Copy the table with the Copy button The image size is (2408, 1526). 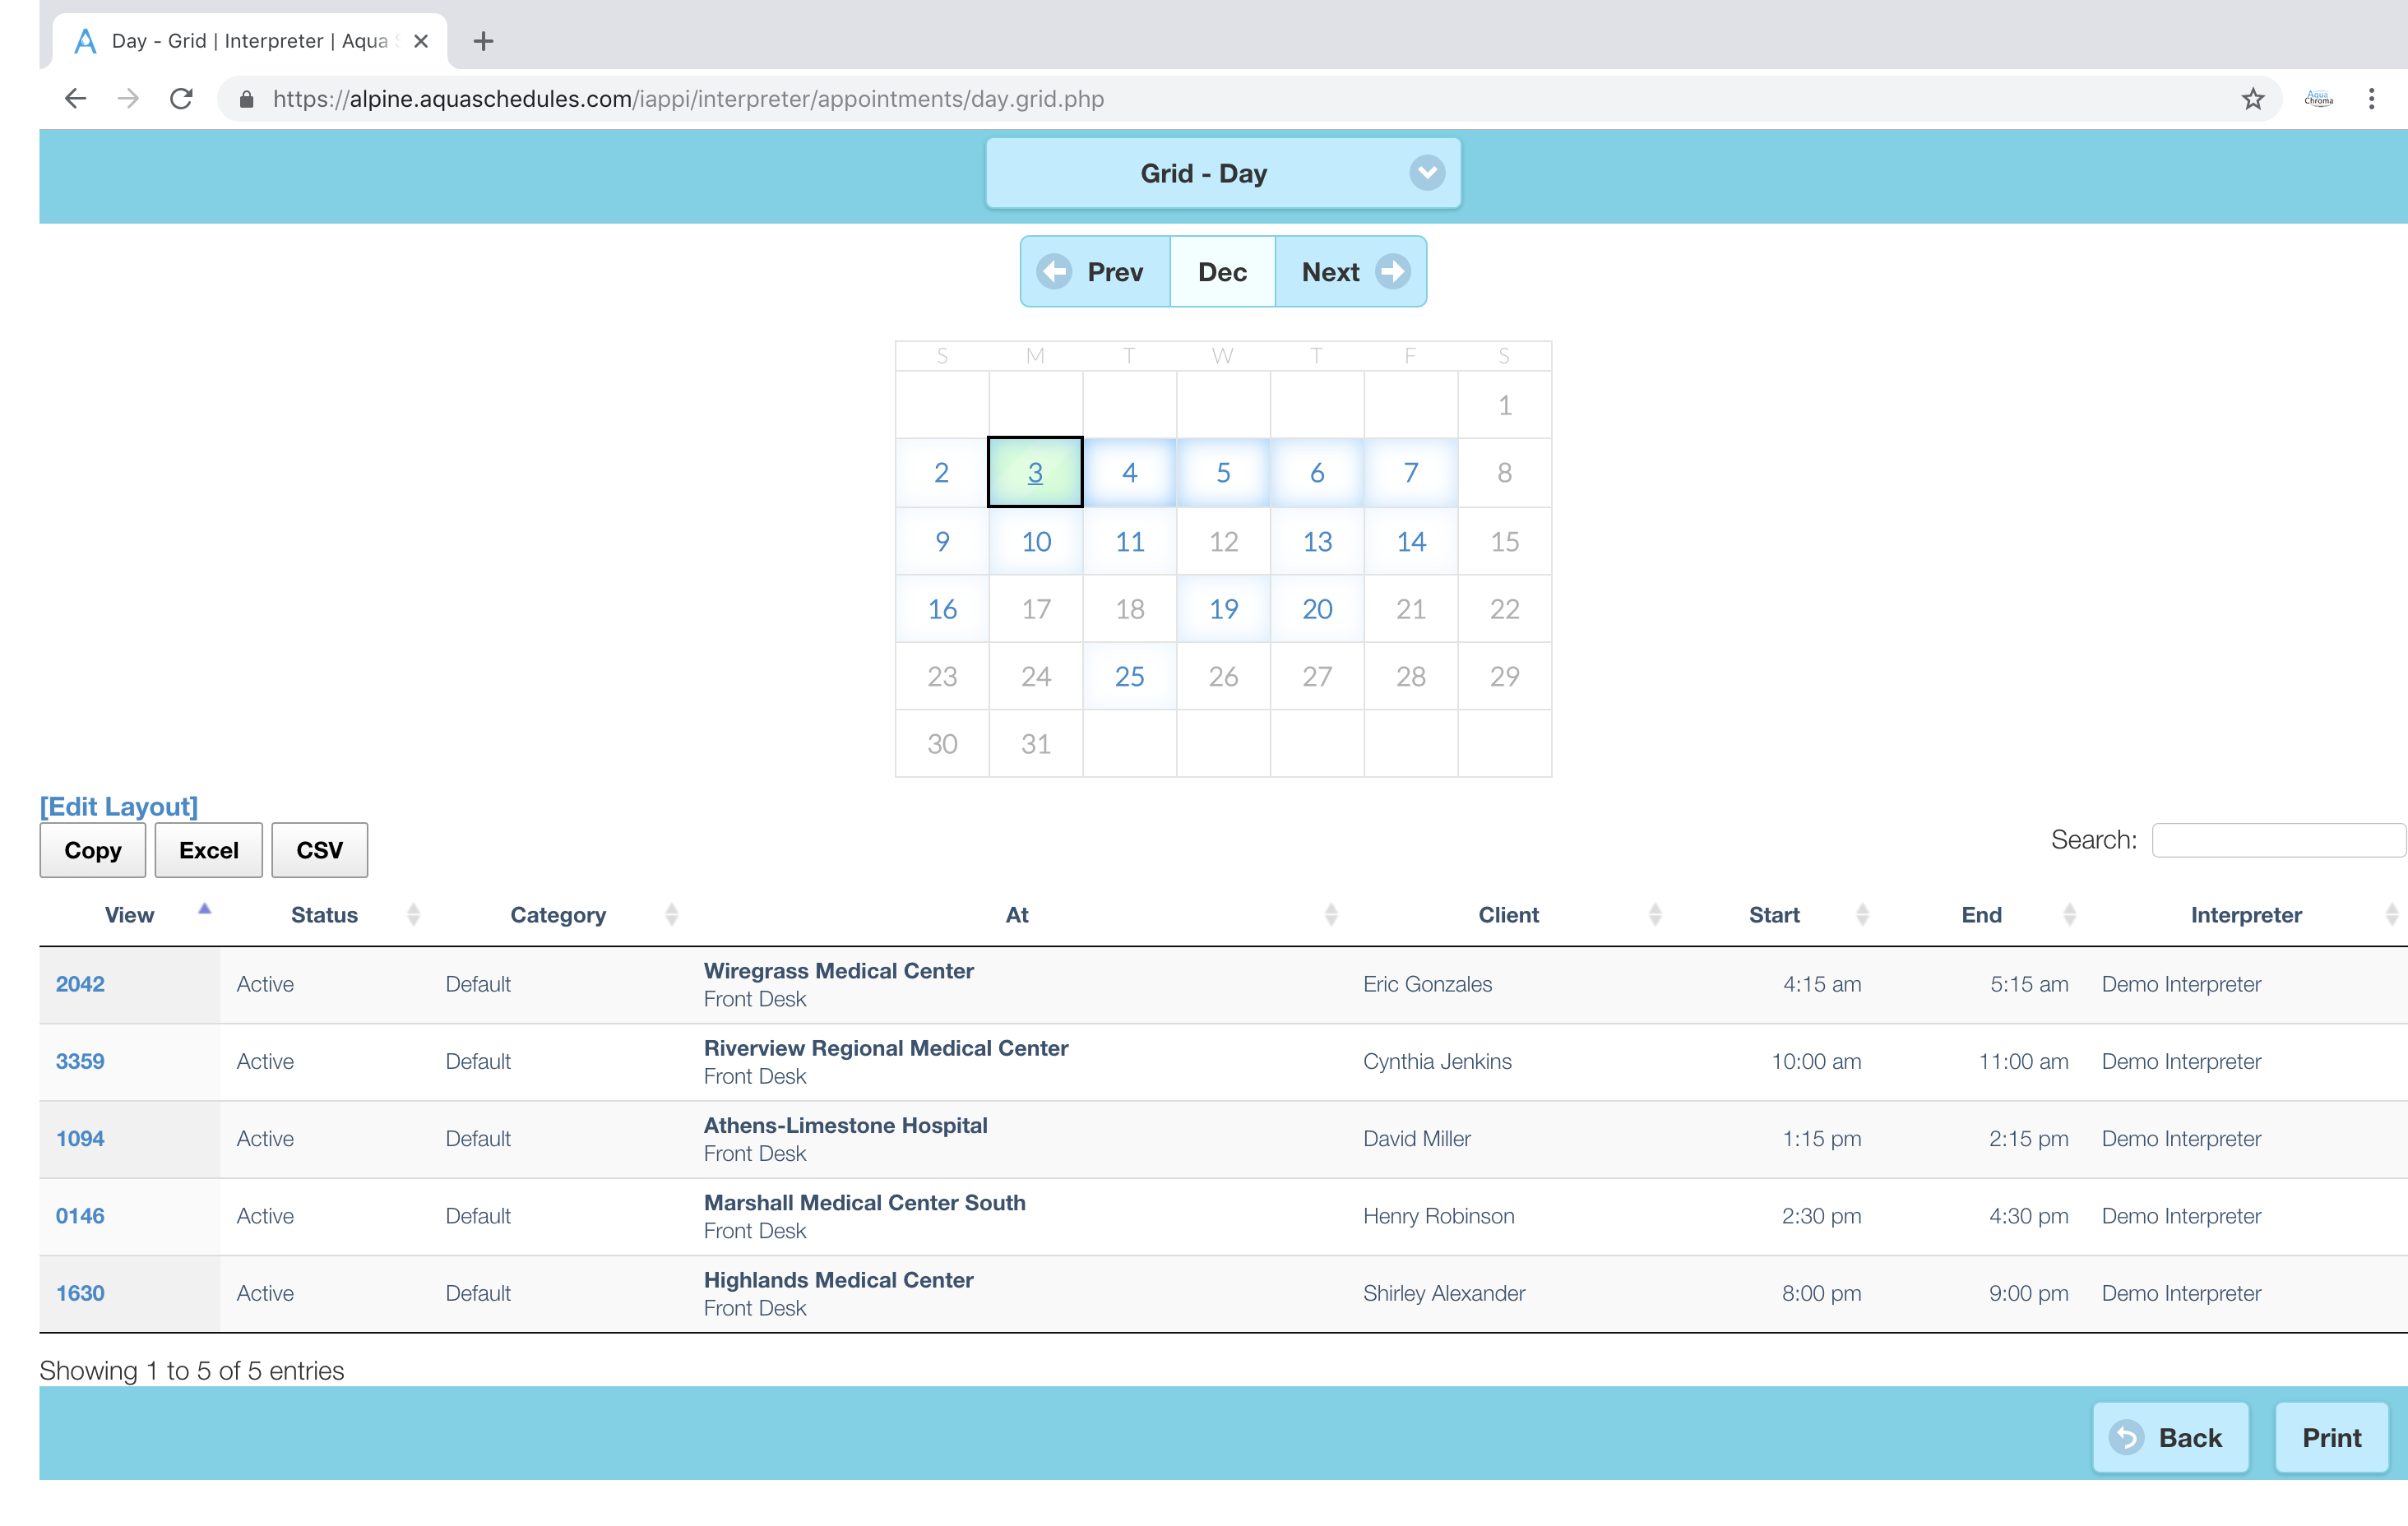pos(93,850)
